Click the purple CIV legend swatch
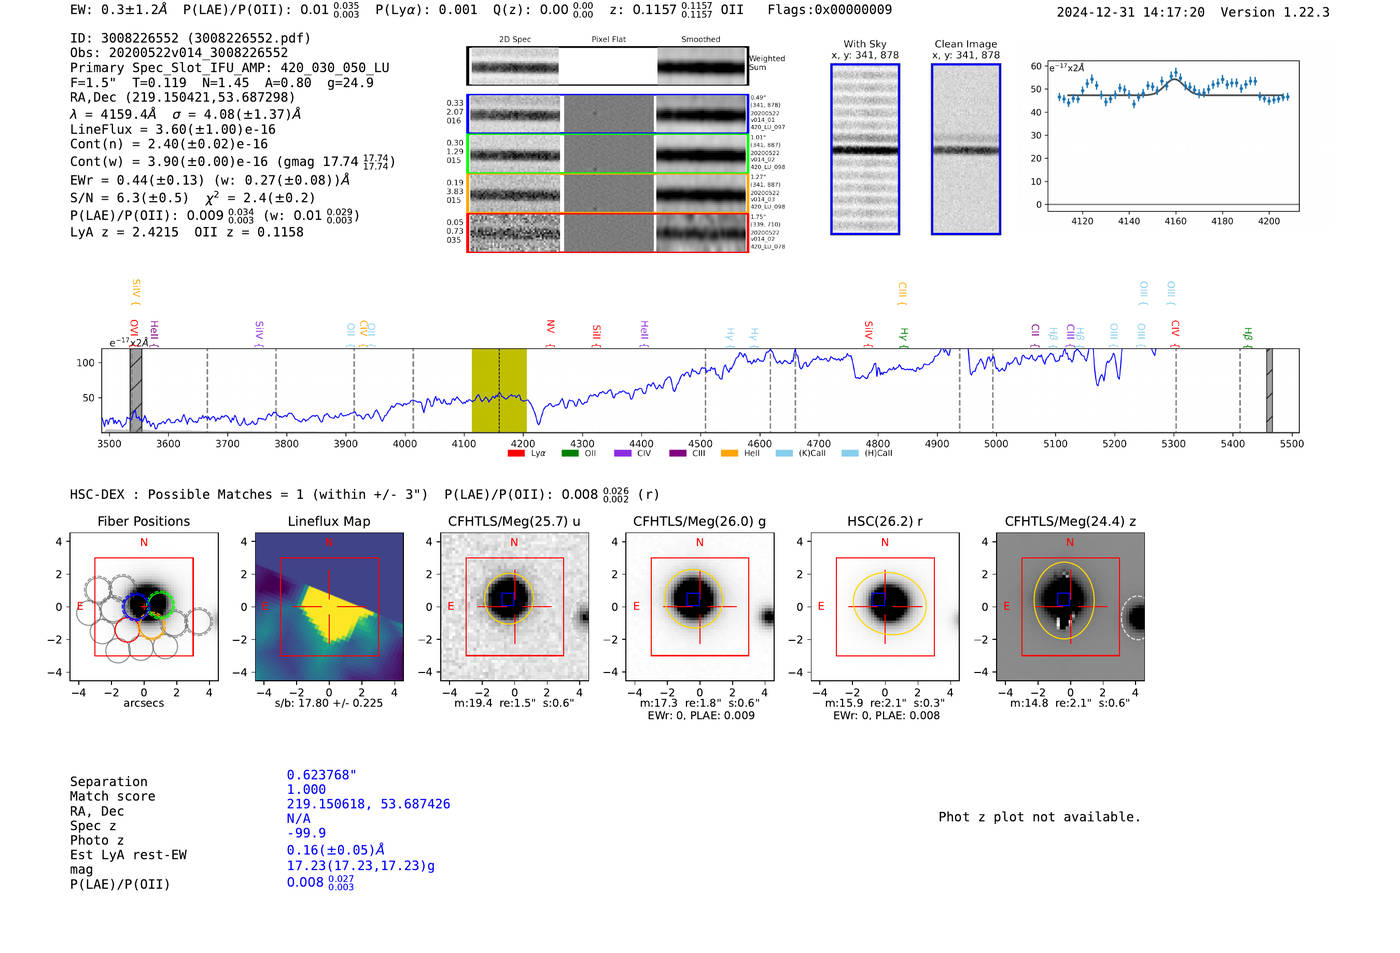The image size is (1400, 953). click(x=623, y=454)
